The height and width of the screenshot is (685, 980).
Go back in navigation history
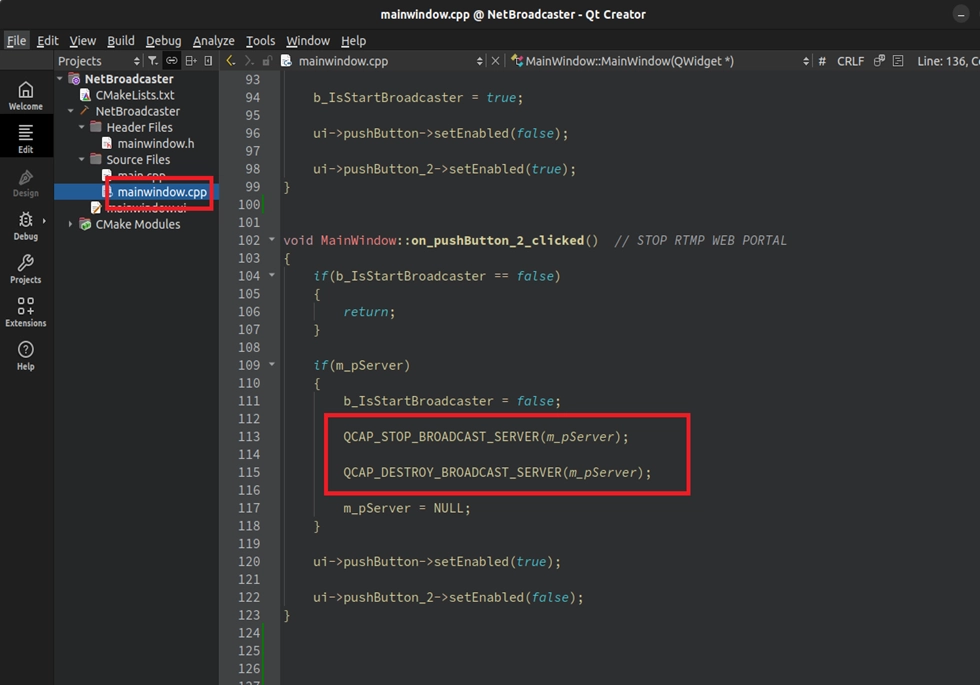pos(231,61)
